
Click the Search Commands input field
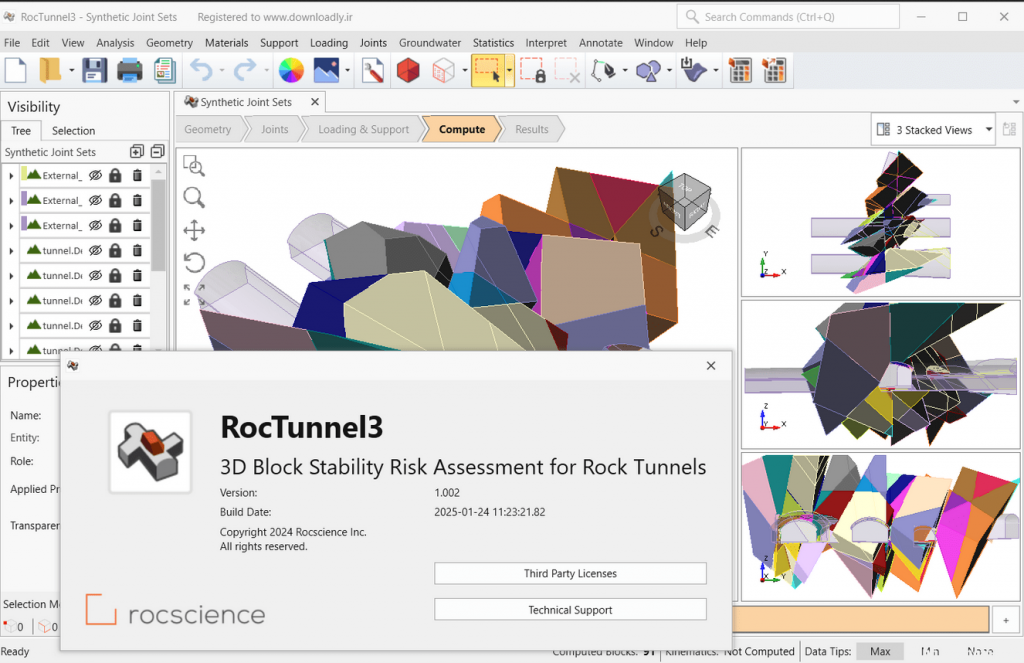click(788, 17)
